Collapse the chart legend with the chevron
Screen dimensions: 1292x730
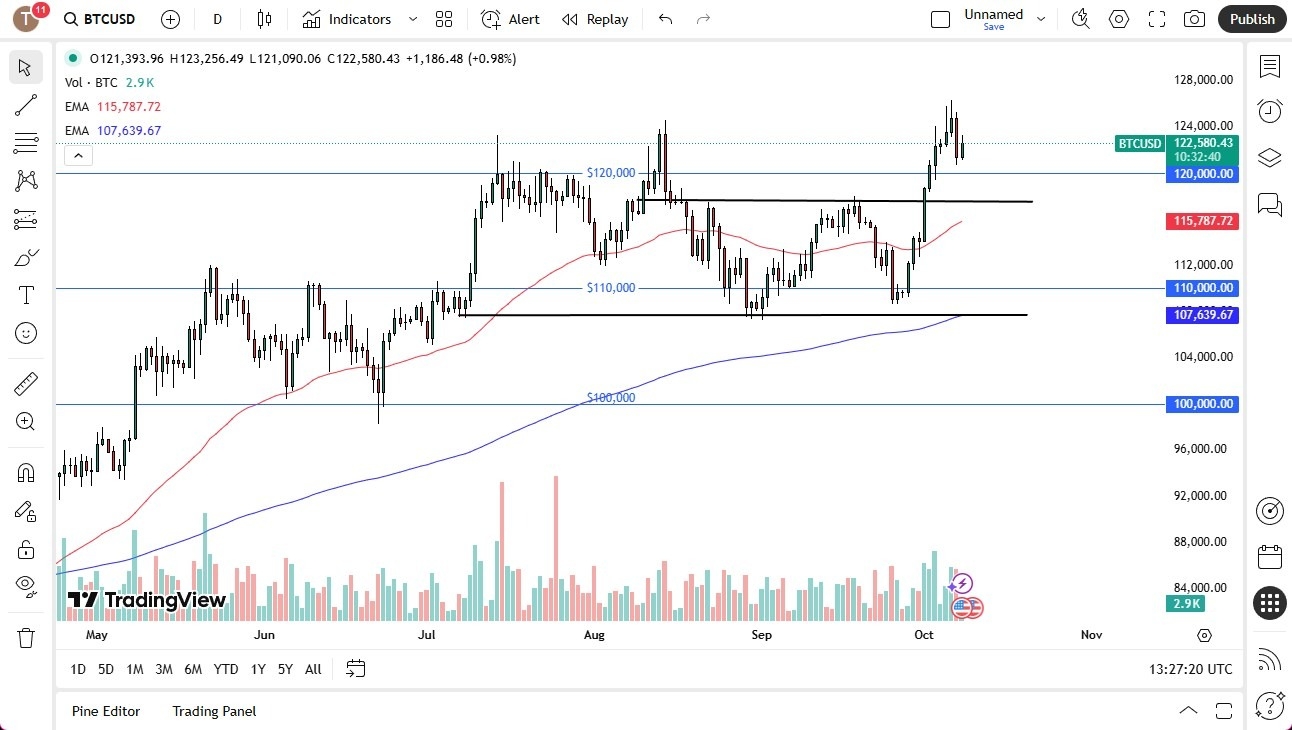[x=78, y=155]
